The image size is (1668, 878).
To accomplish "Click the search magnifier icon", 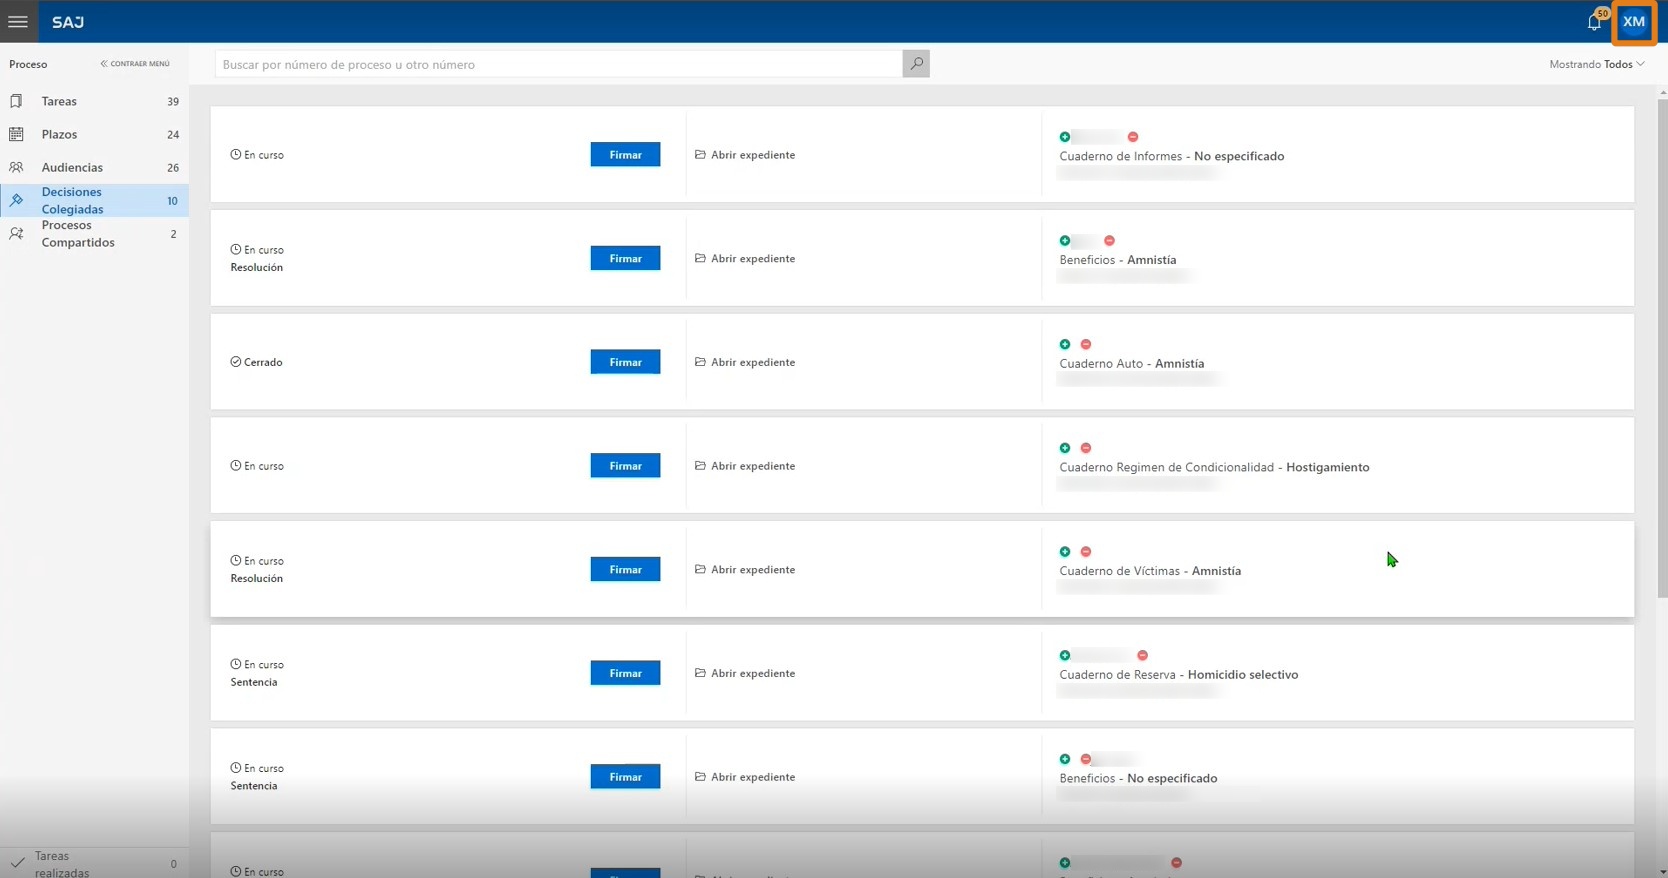I will pyautogui.click(x=915, y=64).
